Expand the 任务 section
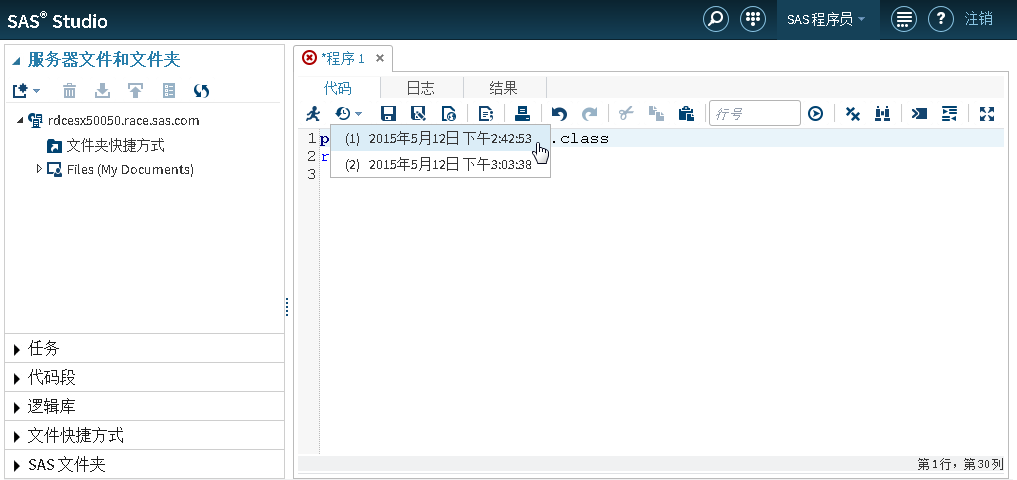The width and height of the screenshot is (1017, 480). (45, 348)
